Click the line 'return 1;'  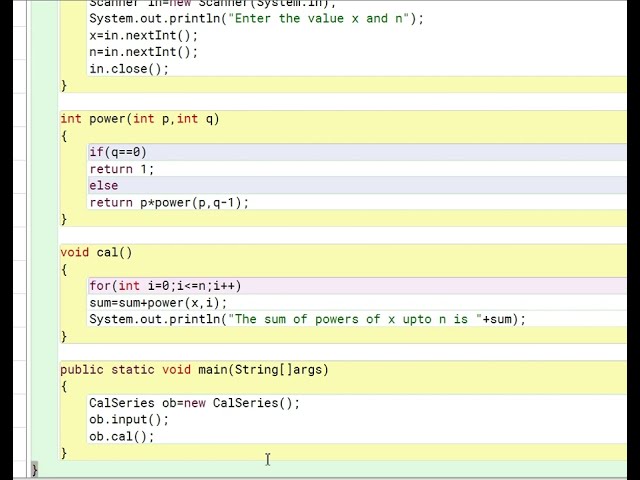click(121, 169)
